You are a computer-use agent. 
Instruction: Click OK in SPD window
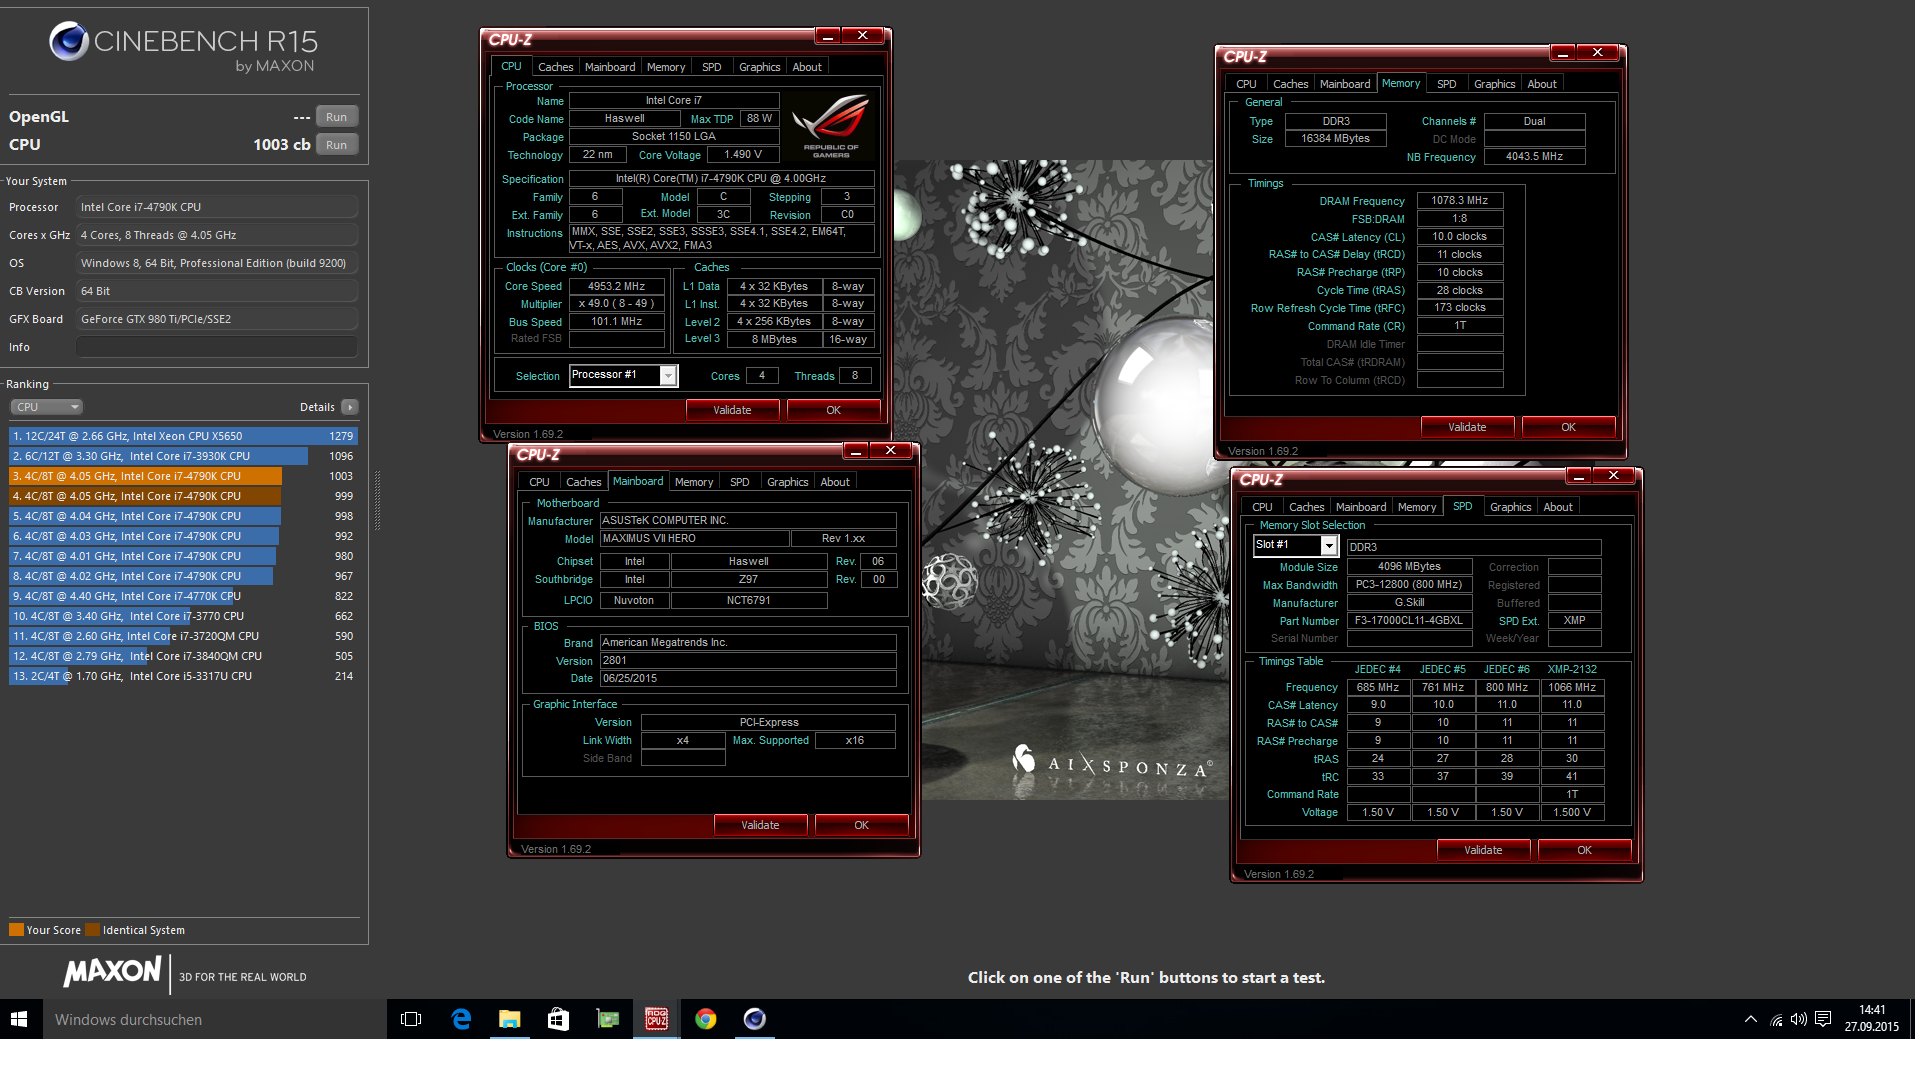pyautogui.click(x=1584, y=850)
